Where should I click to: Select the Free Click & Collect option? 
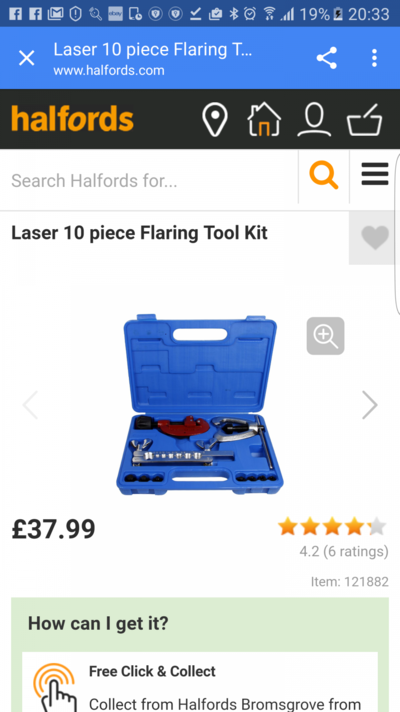point(200,682)
